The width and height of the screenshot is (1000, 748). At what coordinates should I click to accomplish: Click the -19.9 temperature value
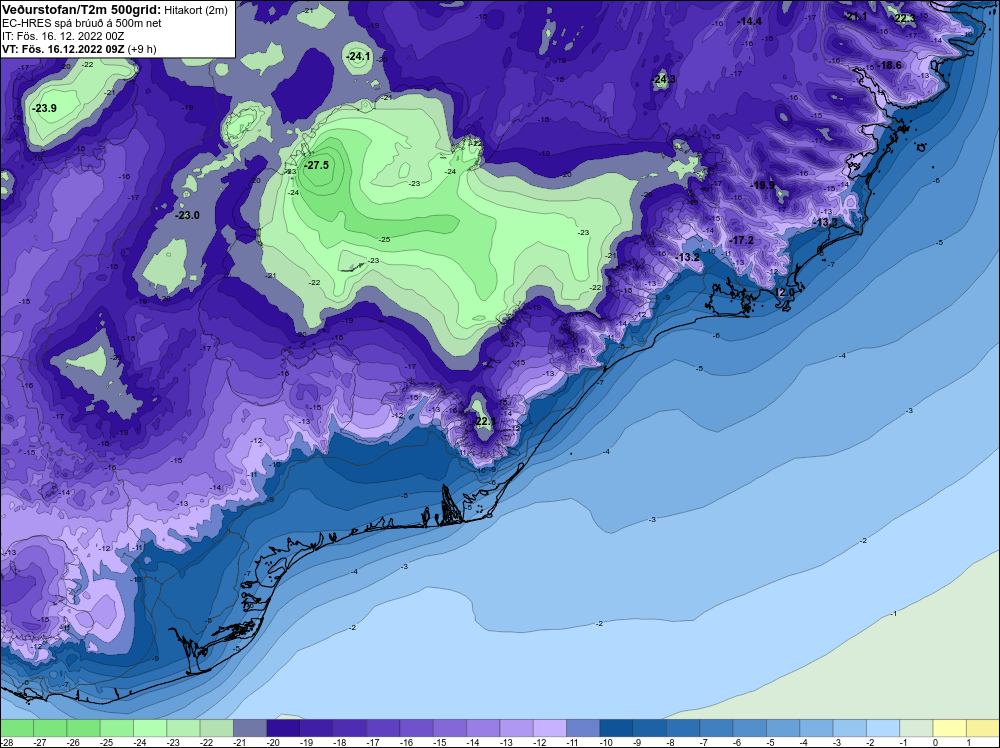(x=763, y=186)
